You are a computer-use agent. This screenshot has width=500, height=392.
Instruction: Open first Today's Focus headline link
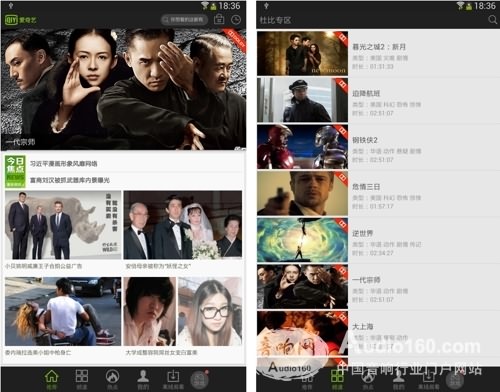click(64, 164)
